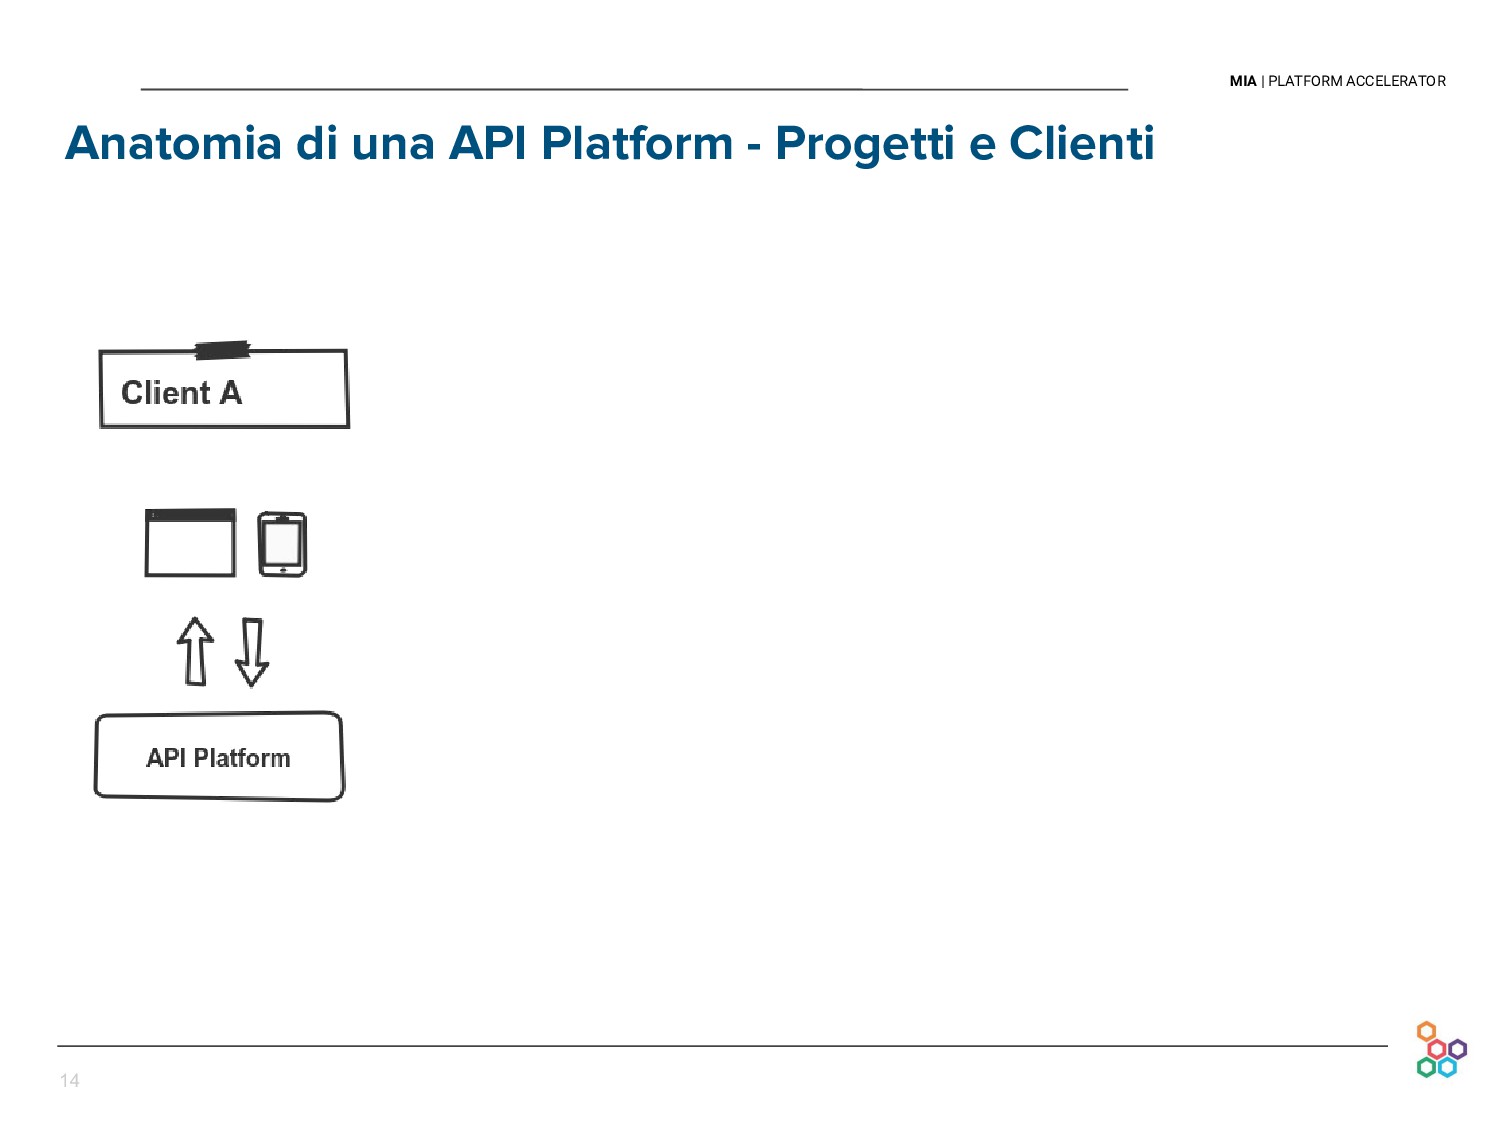Click the slide title "Anatomia di una API Platform"
1500x1125 pixels.
tap(399, 143)
